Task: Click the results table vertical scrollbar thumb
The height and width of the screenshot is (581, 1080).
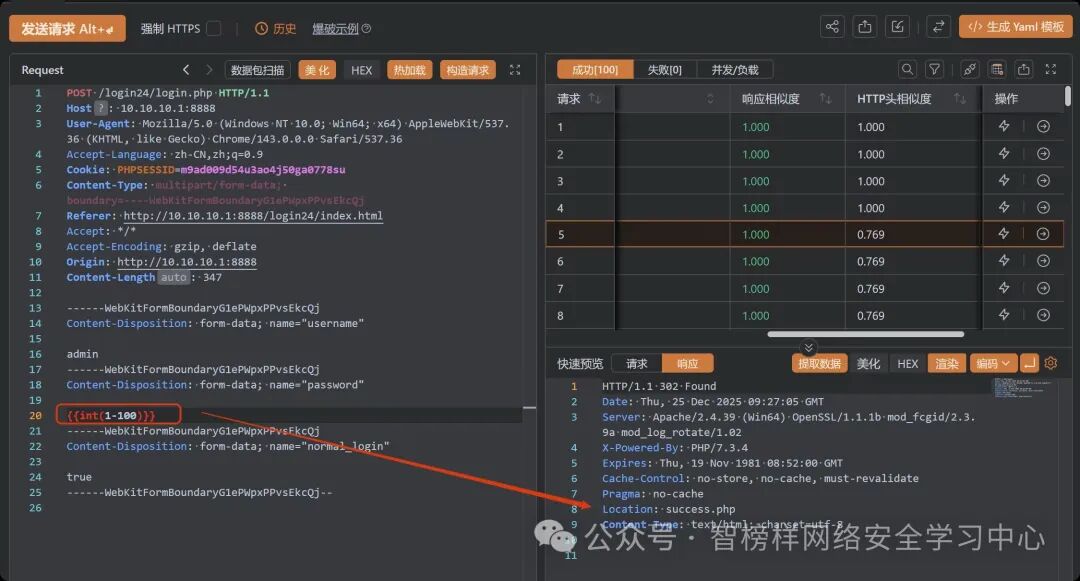Action: coord(1068,96)
